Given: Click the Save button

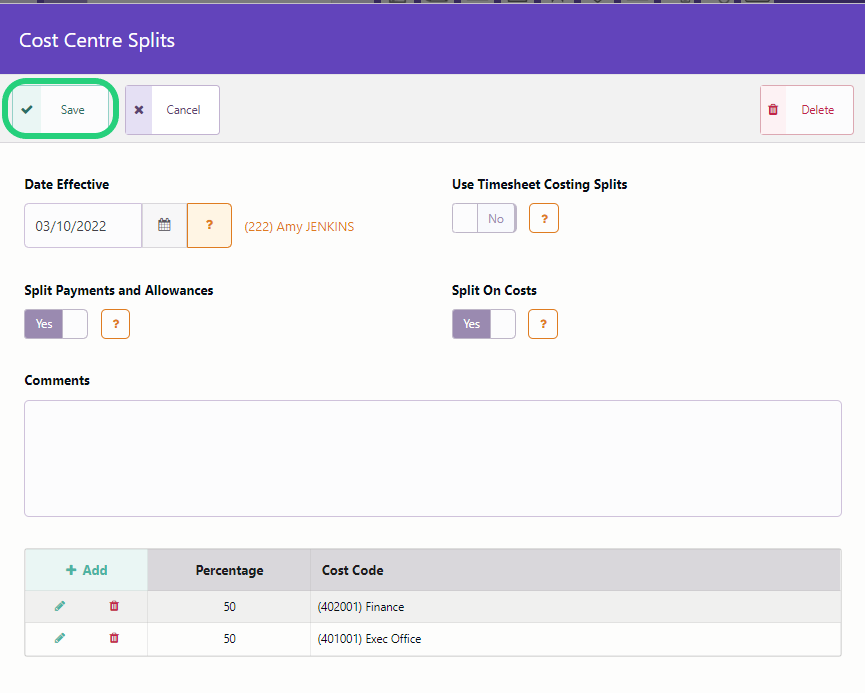Looking at the screenshot, I should coord(61,109).
